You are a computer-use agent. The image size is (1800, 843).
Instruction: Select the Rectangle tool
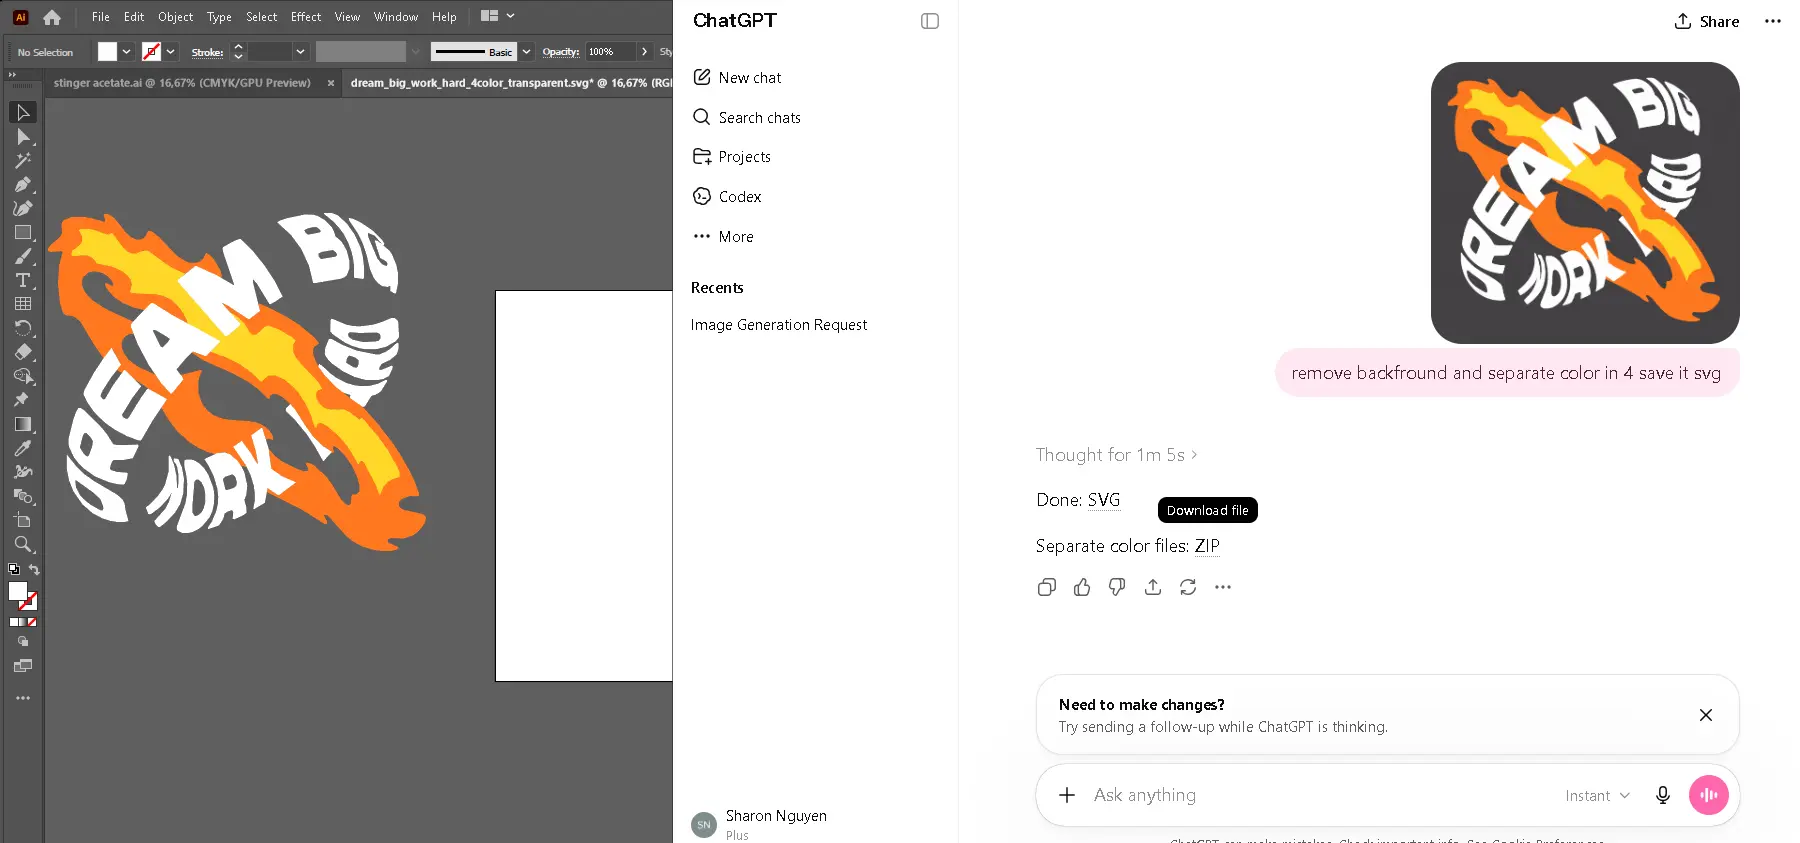(23, 232)
